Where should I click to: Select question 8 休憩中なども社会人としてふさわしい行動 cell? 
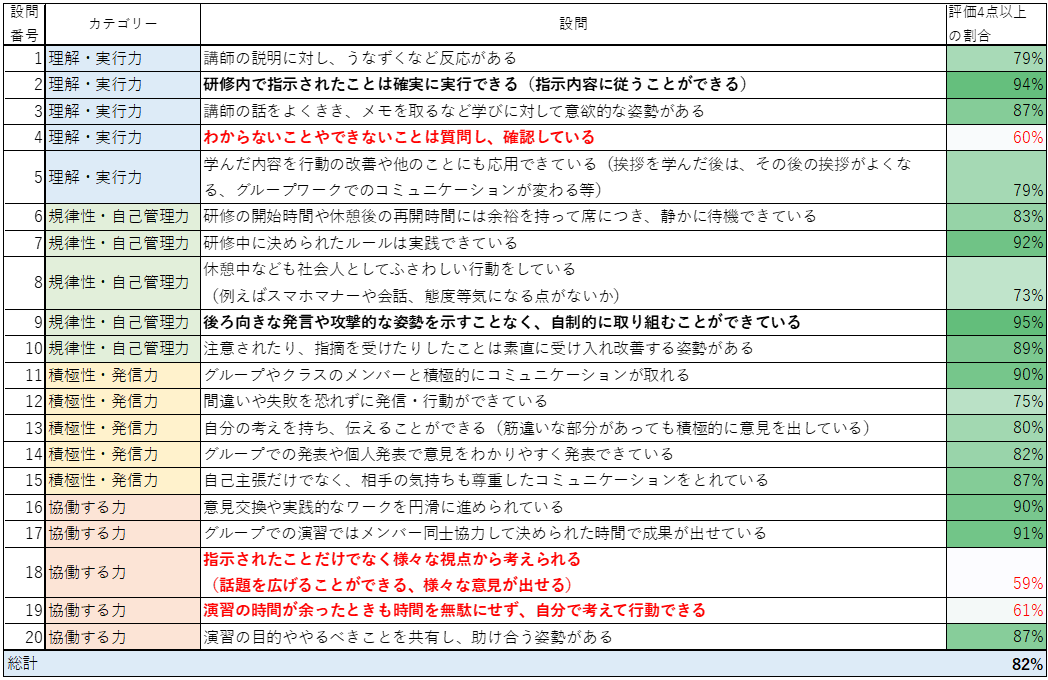click(573, 282)
